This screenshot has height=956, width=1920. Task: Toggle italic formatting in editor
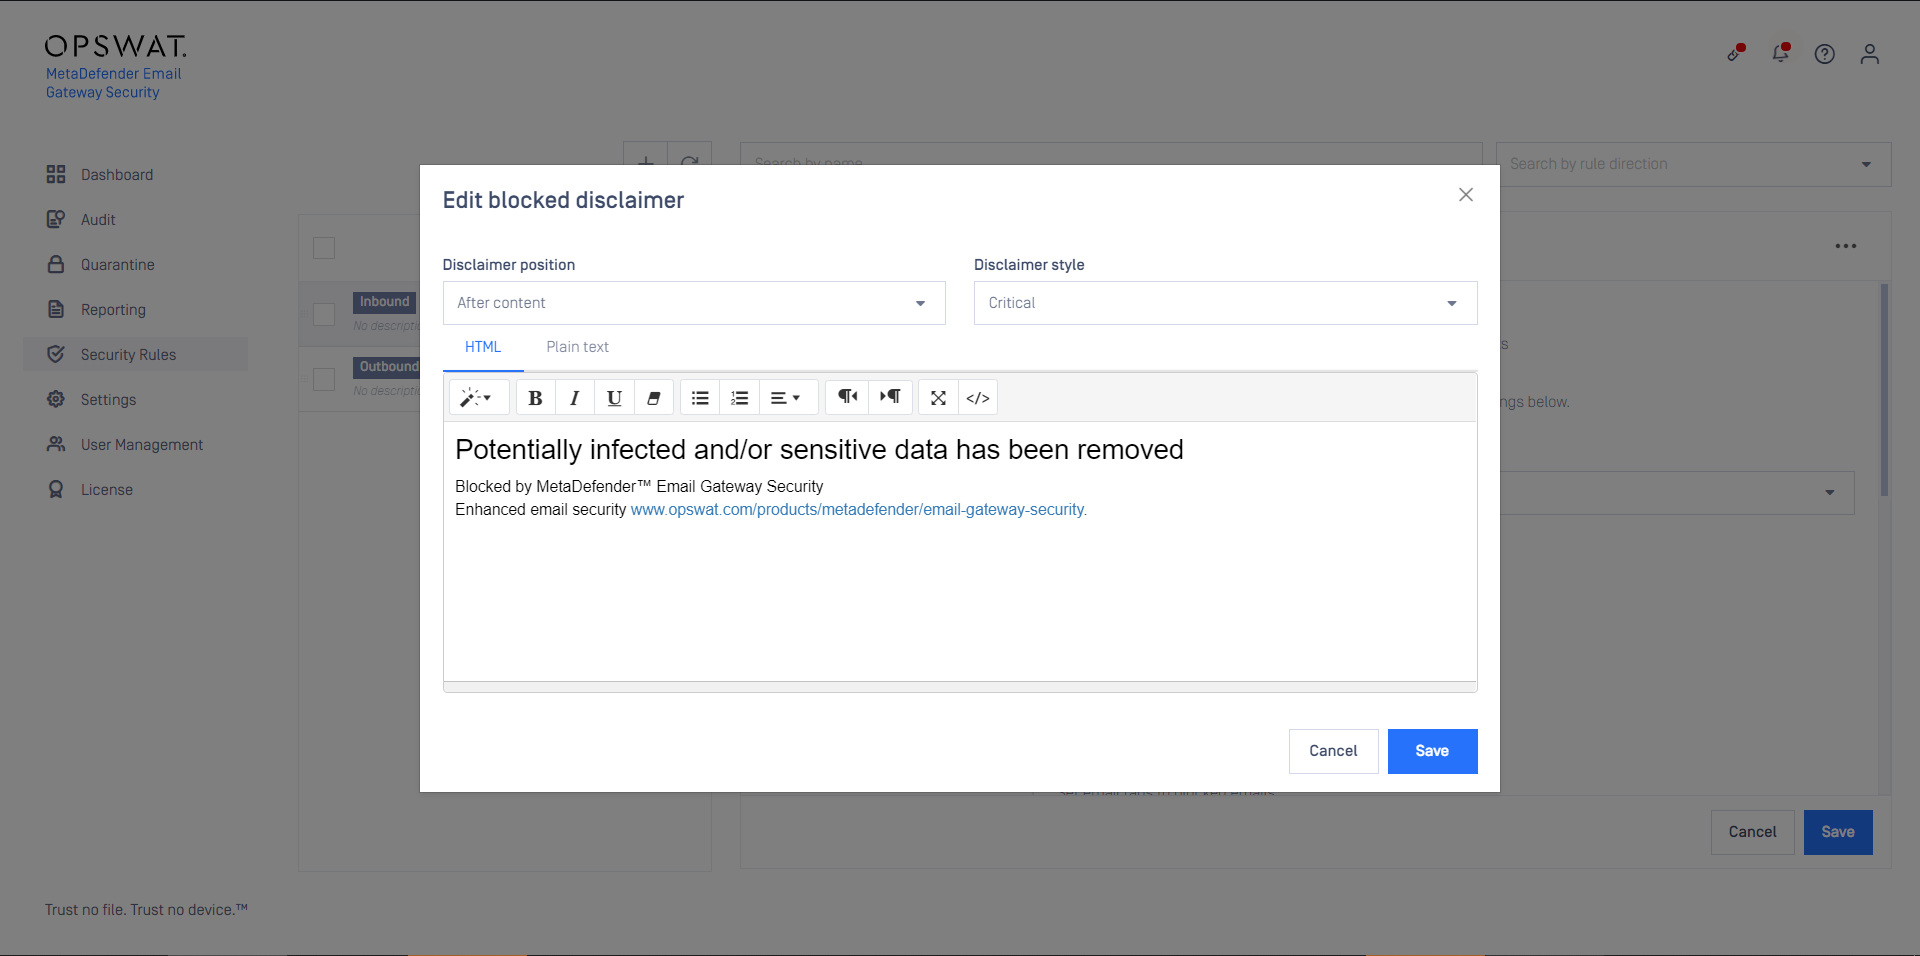coord(575,398)
